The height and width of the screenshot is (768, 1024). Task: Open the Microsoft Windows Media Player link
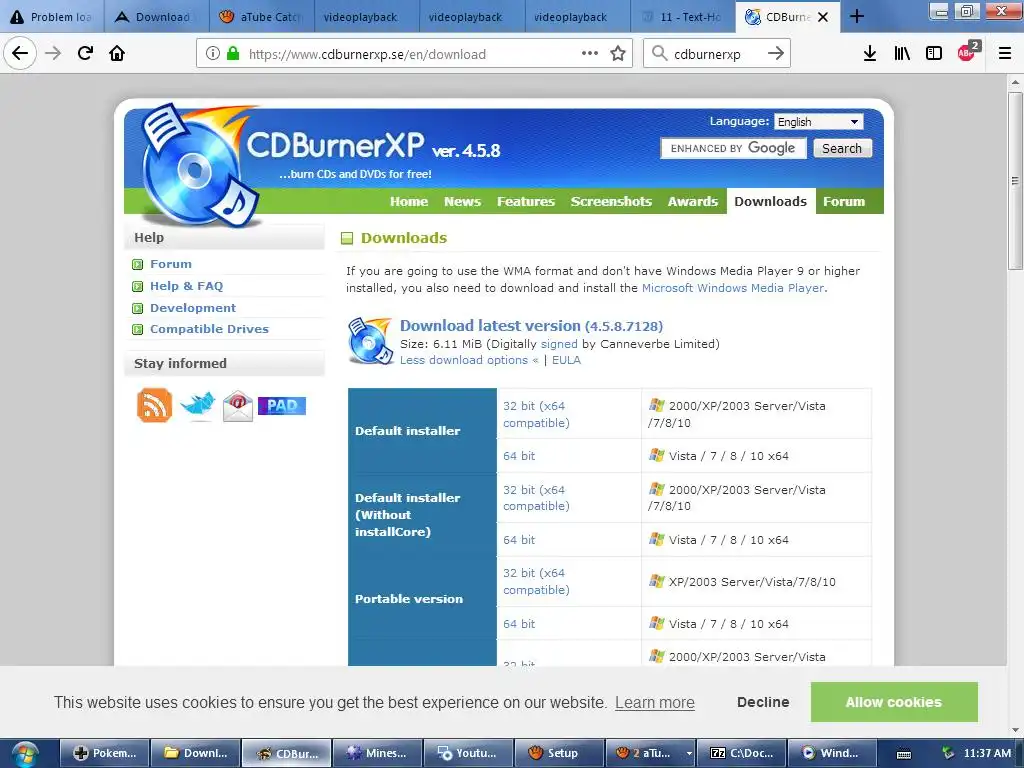733,288
